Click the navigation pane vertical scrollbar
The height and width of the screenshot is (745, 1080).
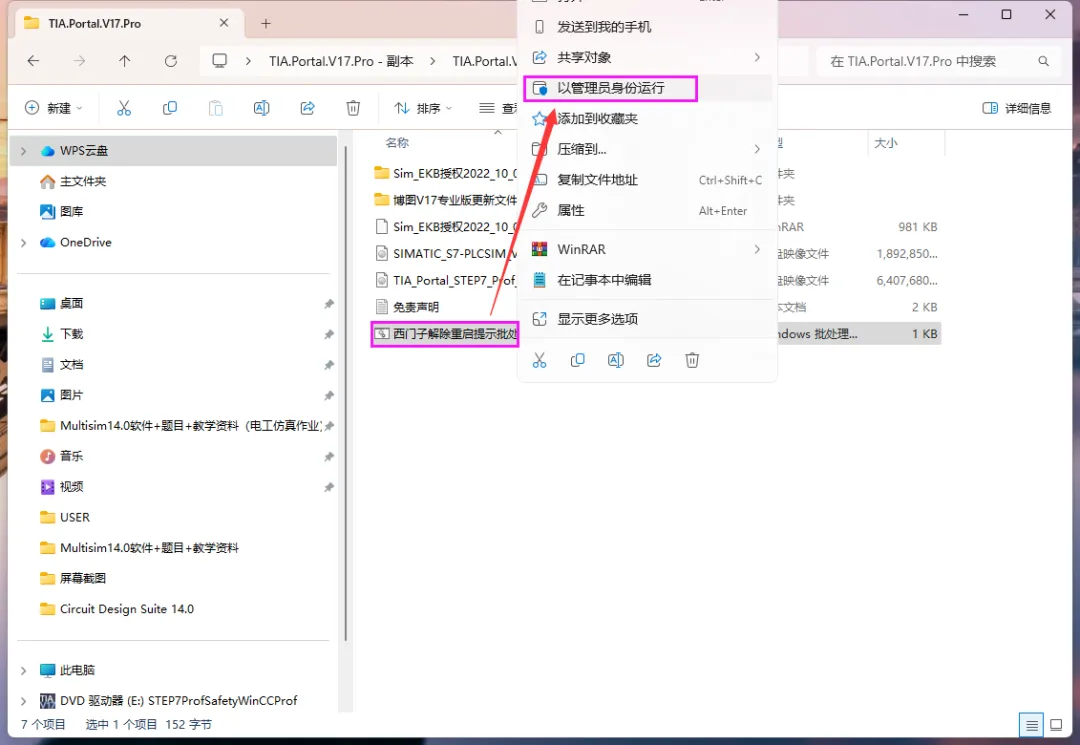pyautogui.click(x=345, y=392)
